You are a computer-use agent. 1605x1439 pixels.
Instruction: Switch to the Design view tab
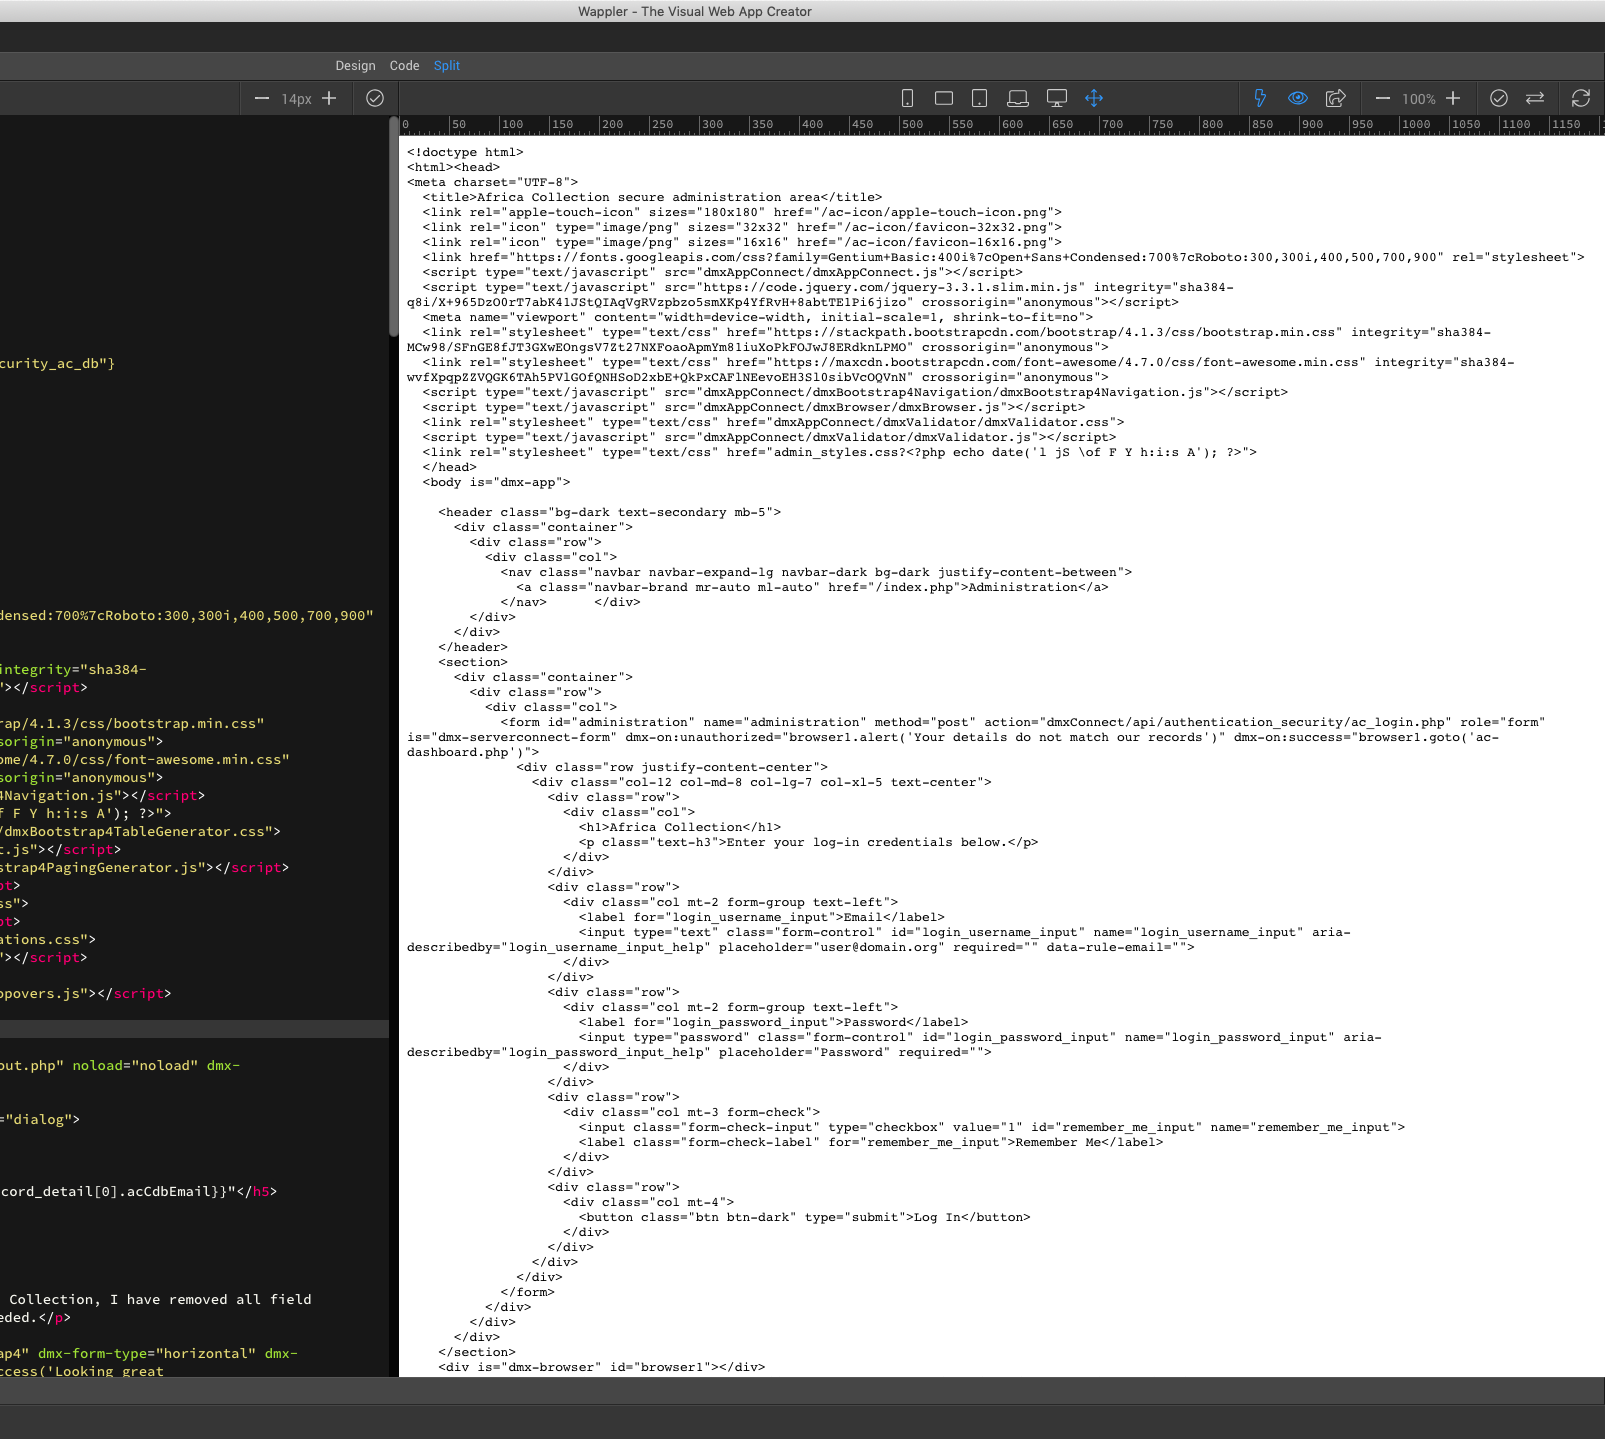[x=355, y=66]
